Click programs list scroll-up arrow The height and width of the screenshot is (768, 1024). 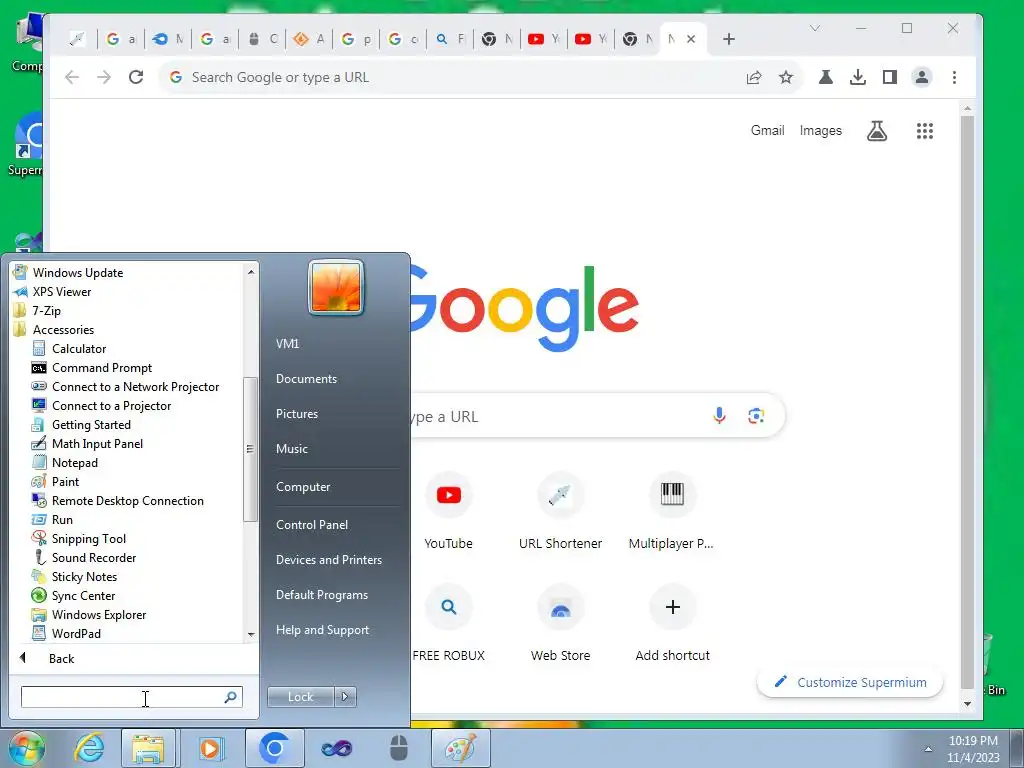point(251,271)
